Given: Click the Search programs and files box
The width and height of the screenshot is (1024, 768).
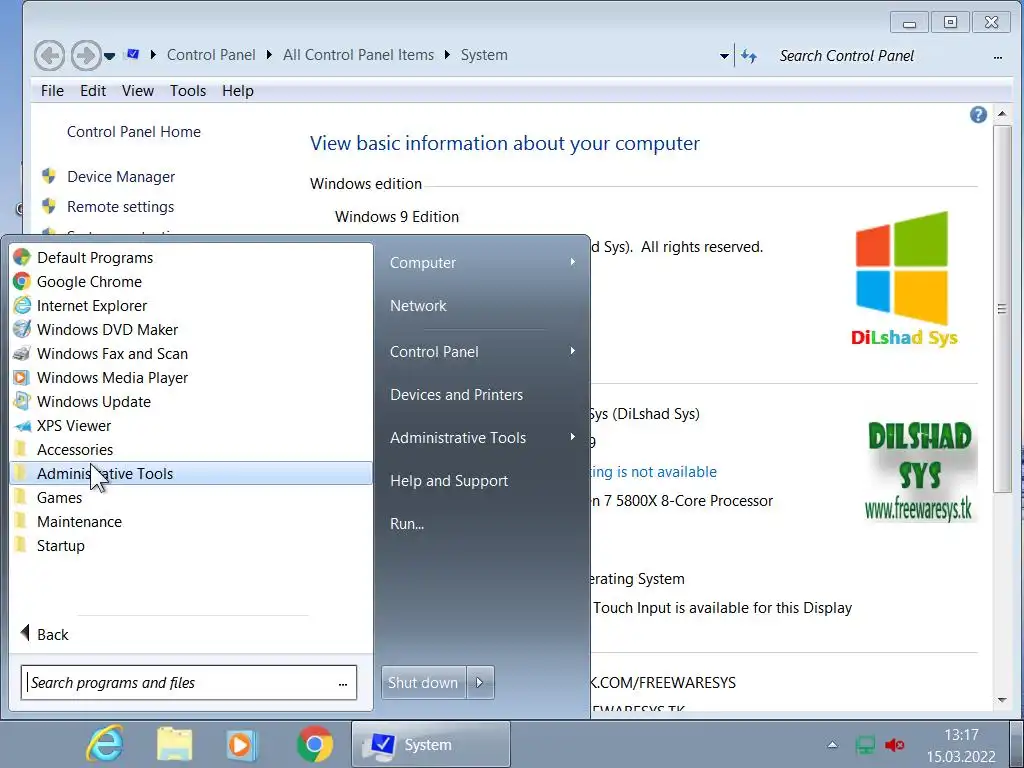Looking at the screenshot, I should (x=188, y=682).
